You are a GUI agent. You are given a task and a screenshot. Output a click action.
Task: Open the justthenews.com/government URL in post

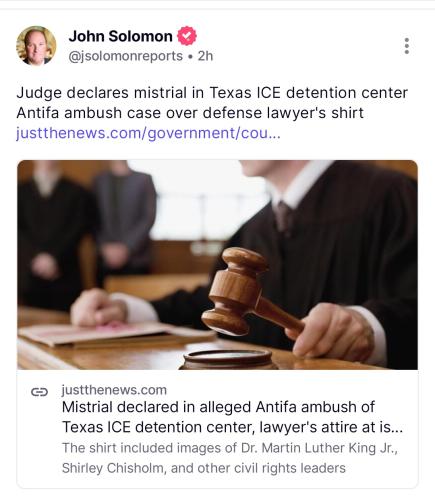(148, 133)
